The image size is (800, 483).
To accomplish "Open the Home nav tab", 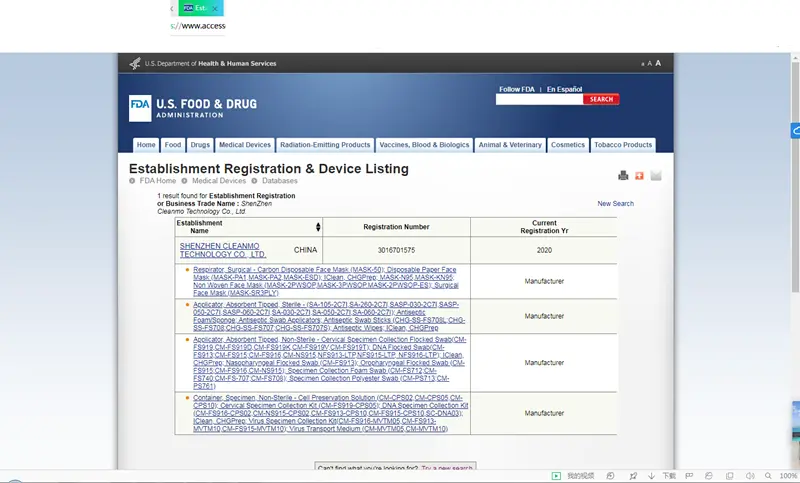I will pyautogui.click(x=146, y=145).
